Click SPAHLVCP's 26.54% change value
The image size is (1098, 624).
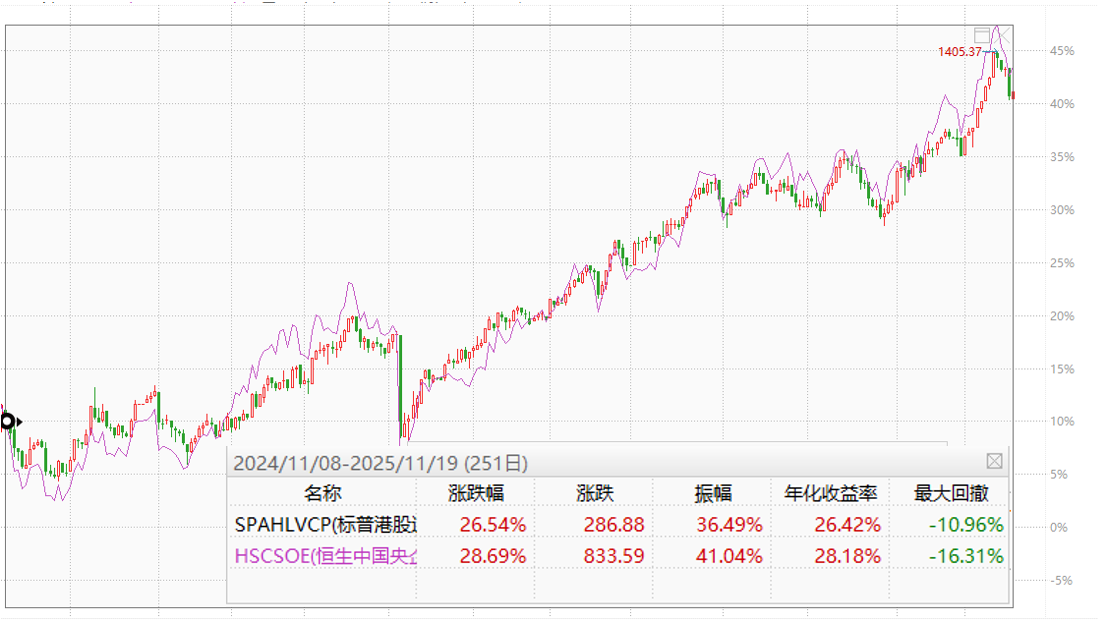pos(493,524)
